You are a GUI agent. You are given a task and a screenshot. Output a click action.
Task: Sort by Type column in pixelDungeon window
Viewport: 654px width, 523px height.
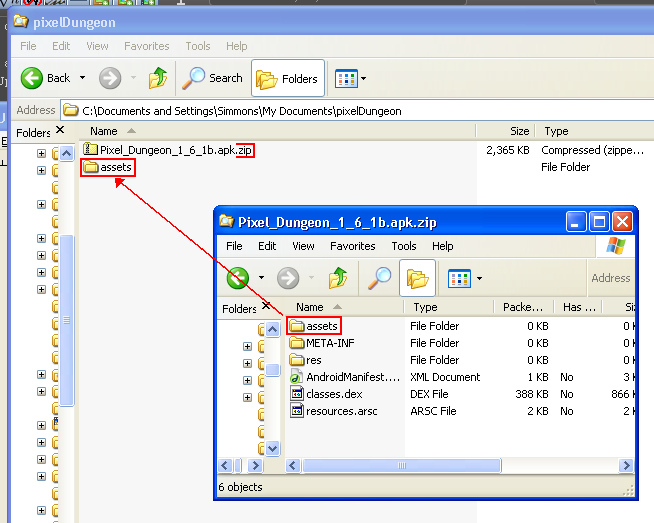(556, 131)
